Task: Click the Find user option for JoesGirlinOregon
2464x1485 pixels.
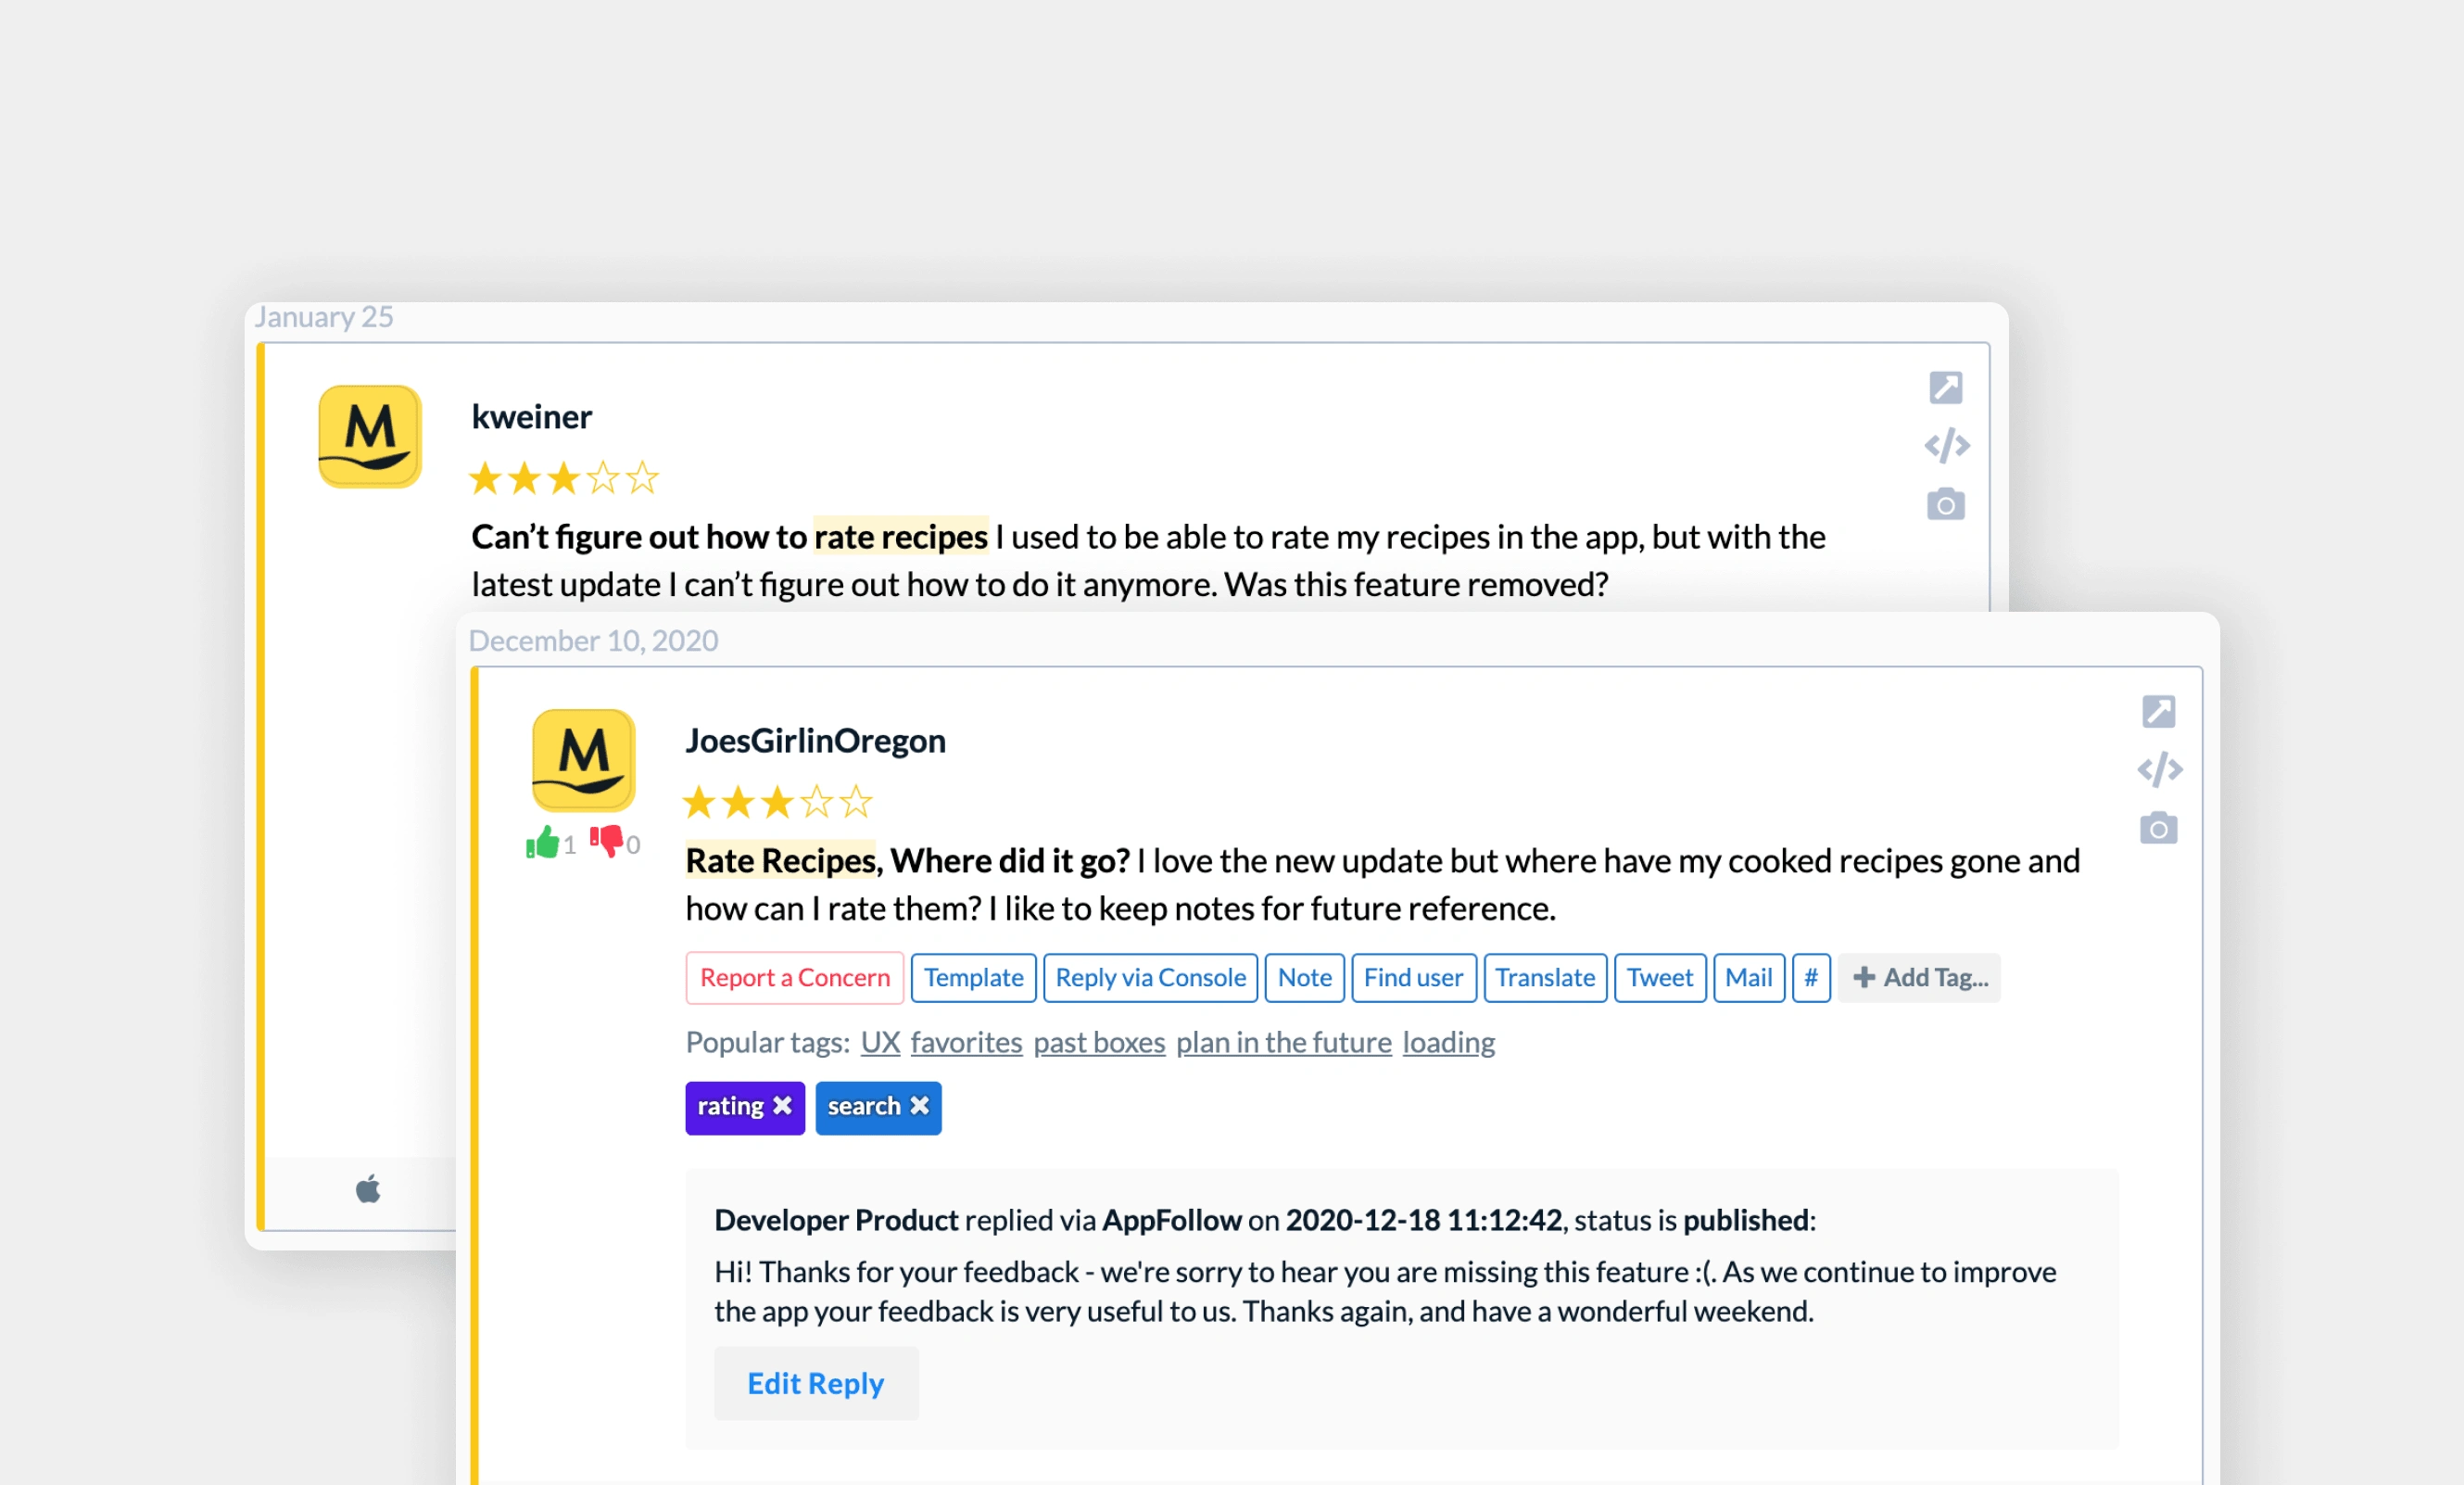Action: click(1415, 978)
